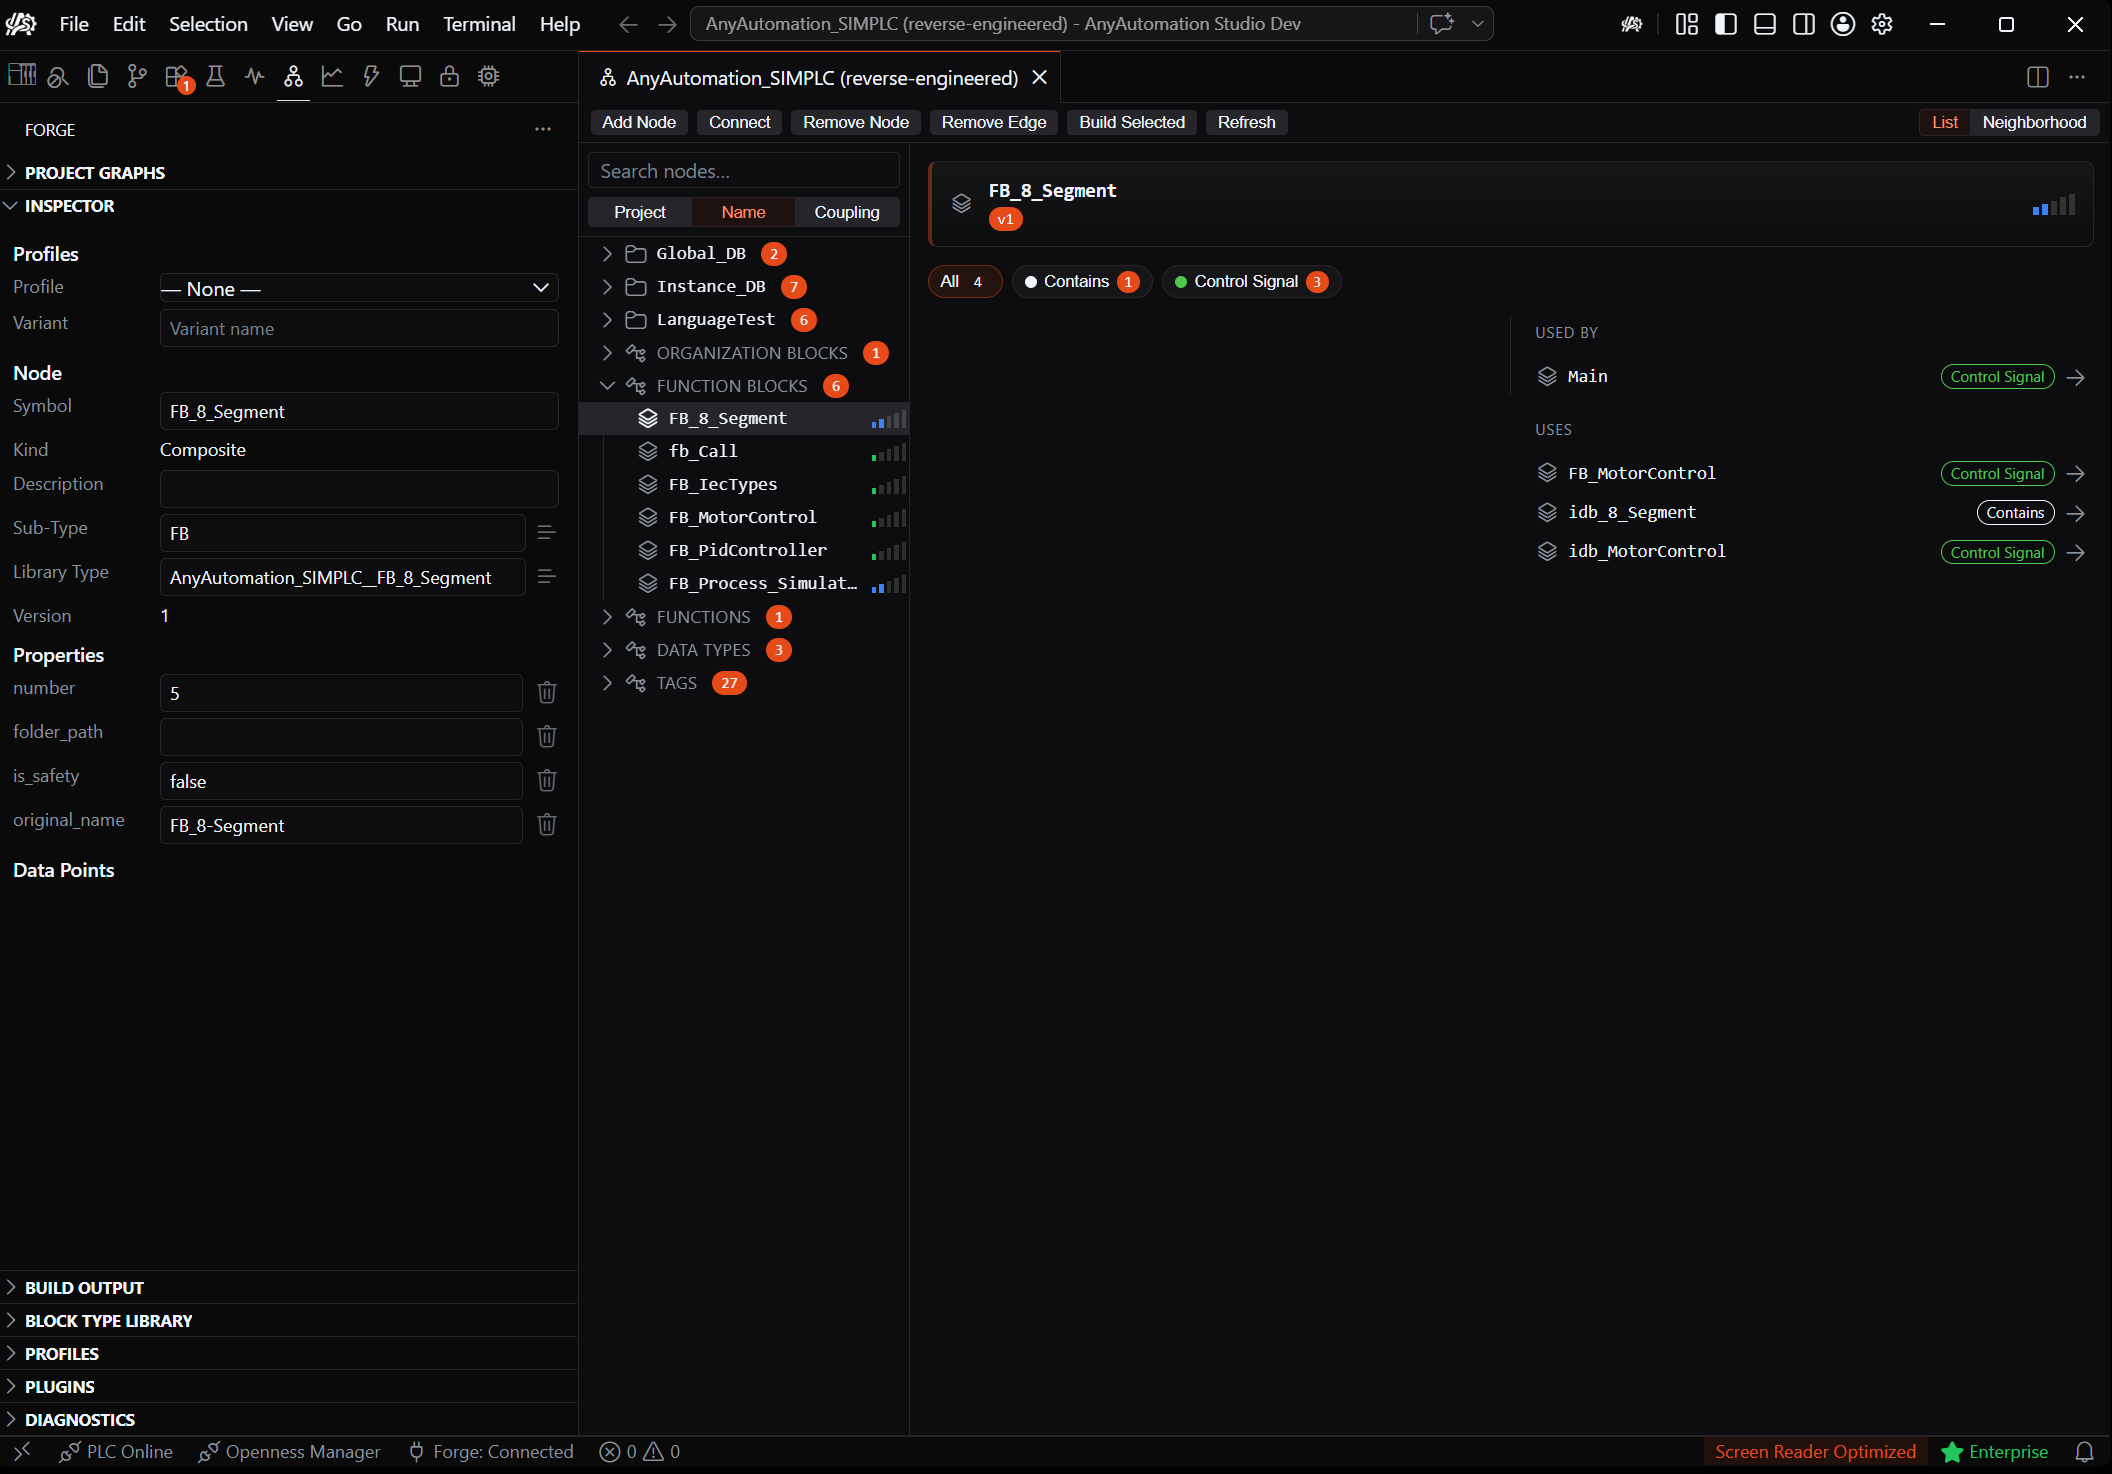Viewport: 2112px width, 1474px height.
Task: Switch to List view mode
Action: click(1944, 122)
